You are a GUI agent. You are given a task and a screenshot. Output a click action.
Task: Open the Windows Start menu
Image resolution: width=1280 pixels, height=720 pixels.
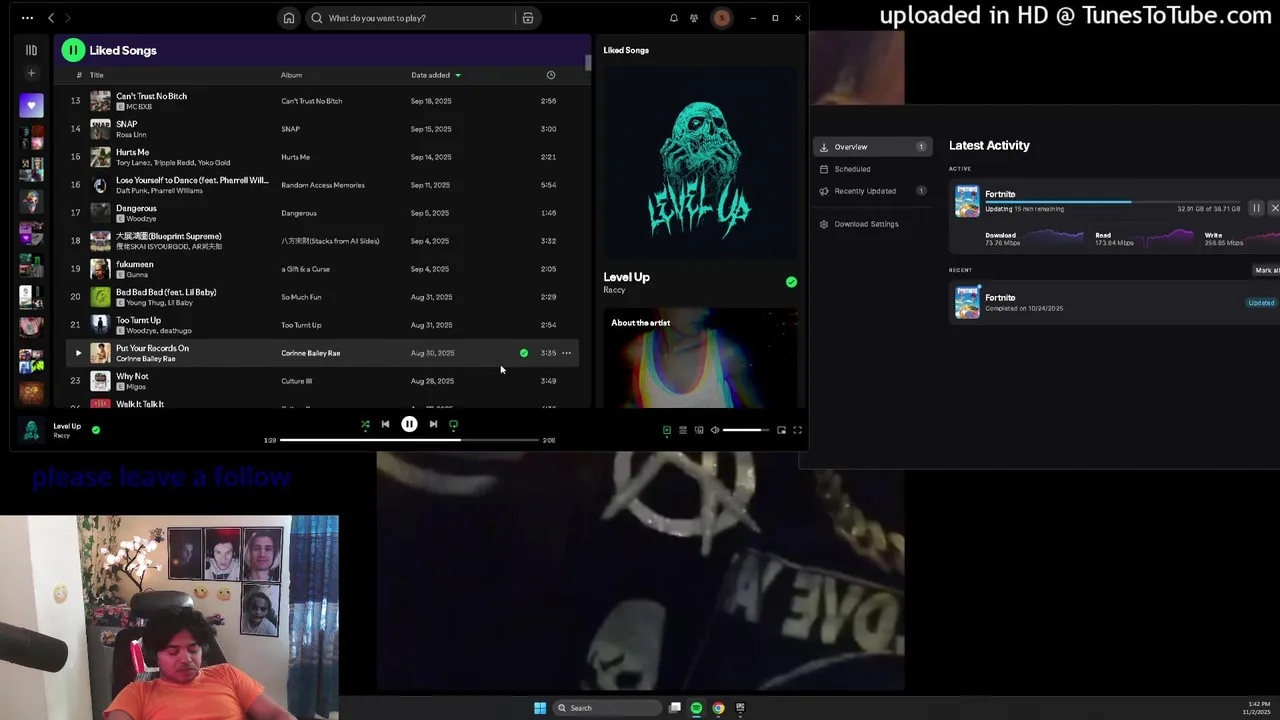[540, 708]
